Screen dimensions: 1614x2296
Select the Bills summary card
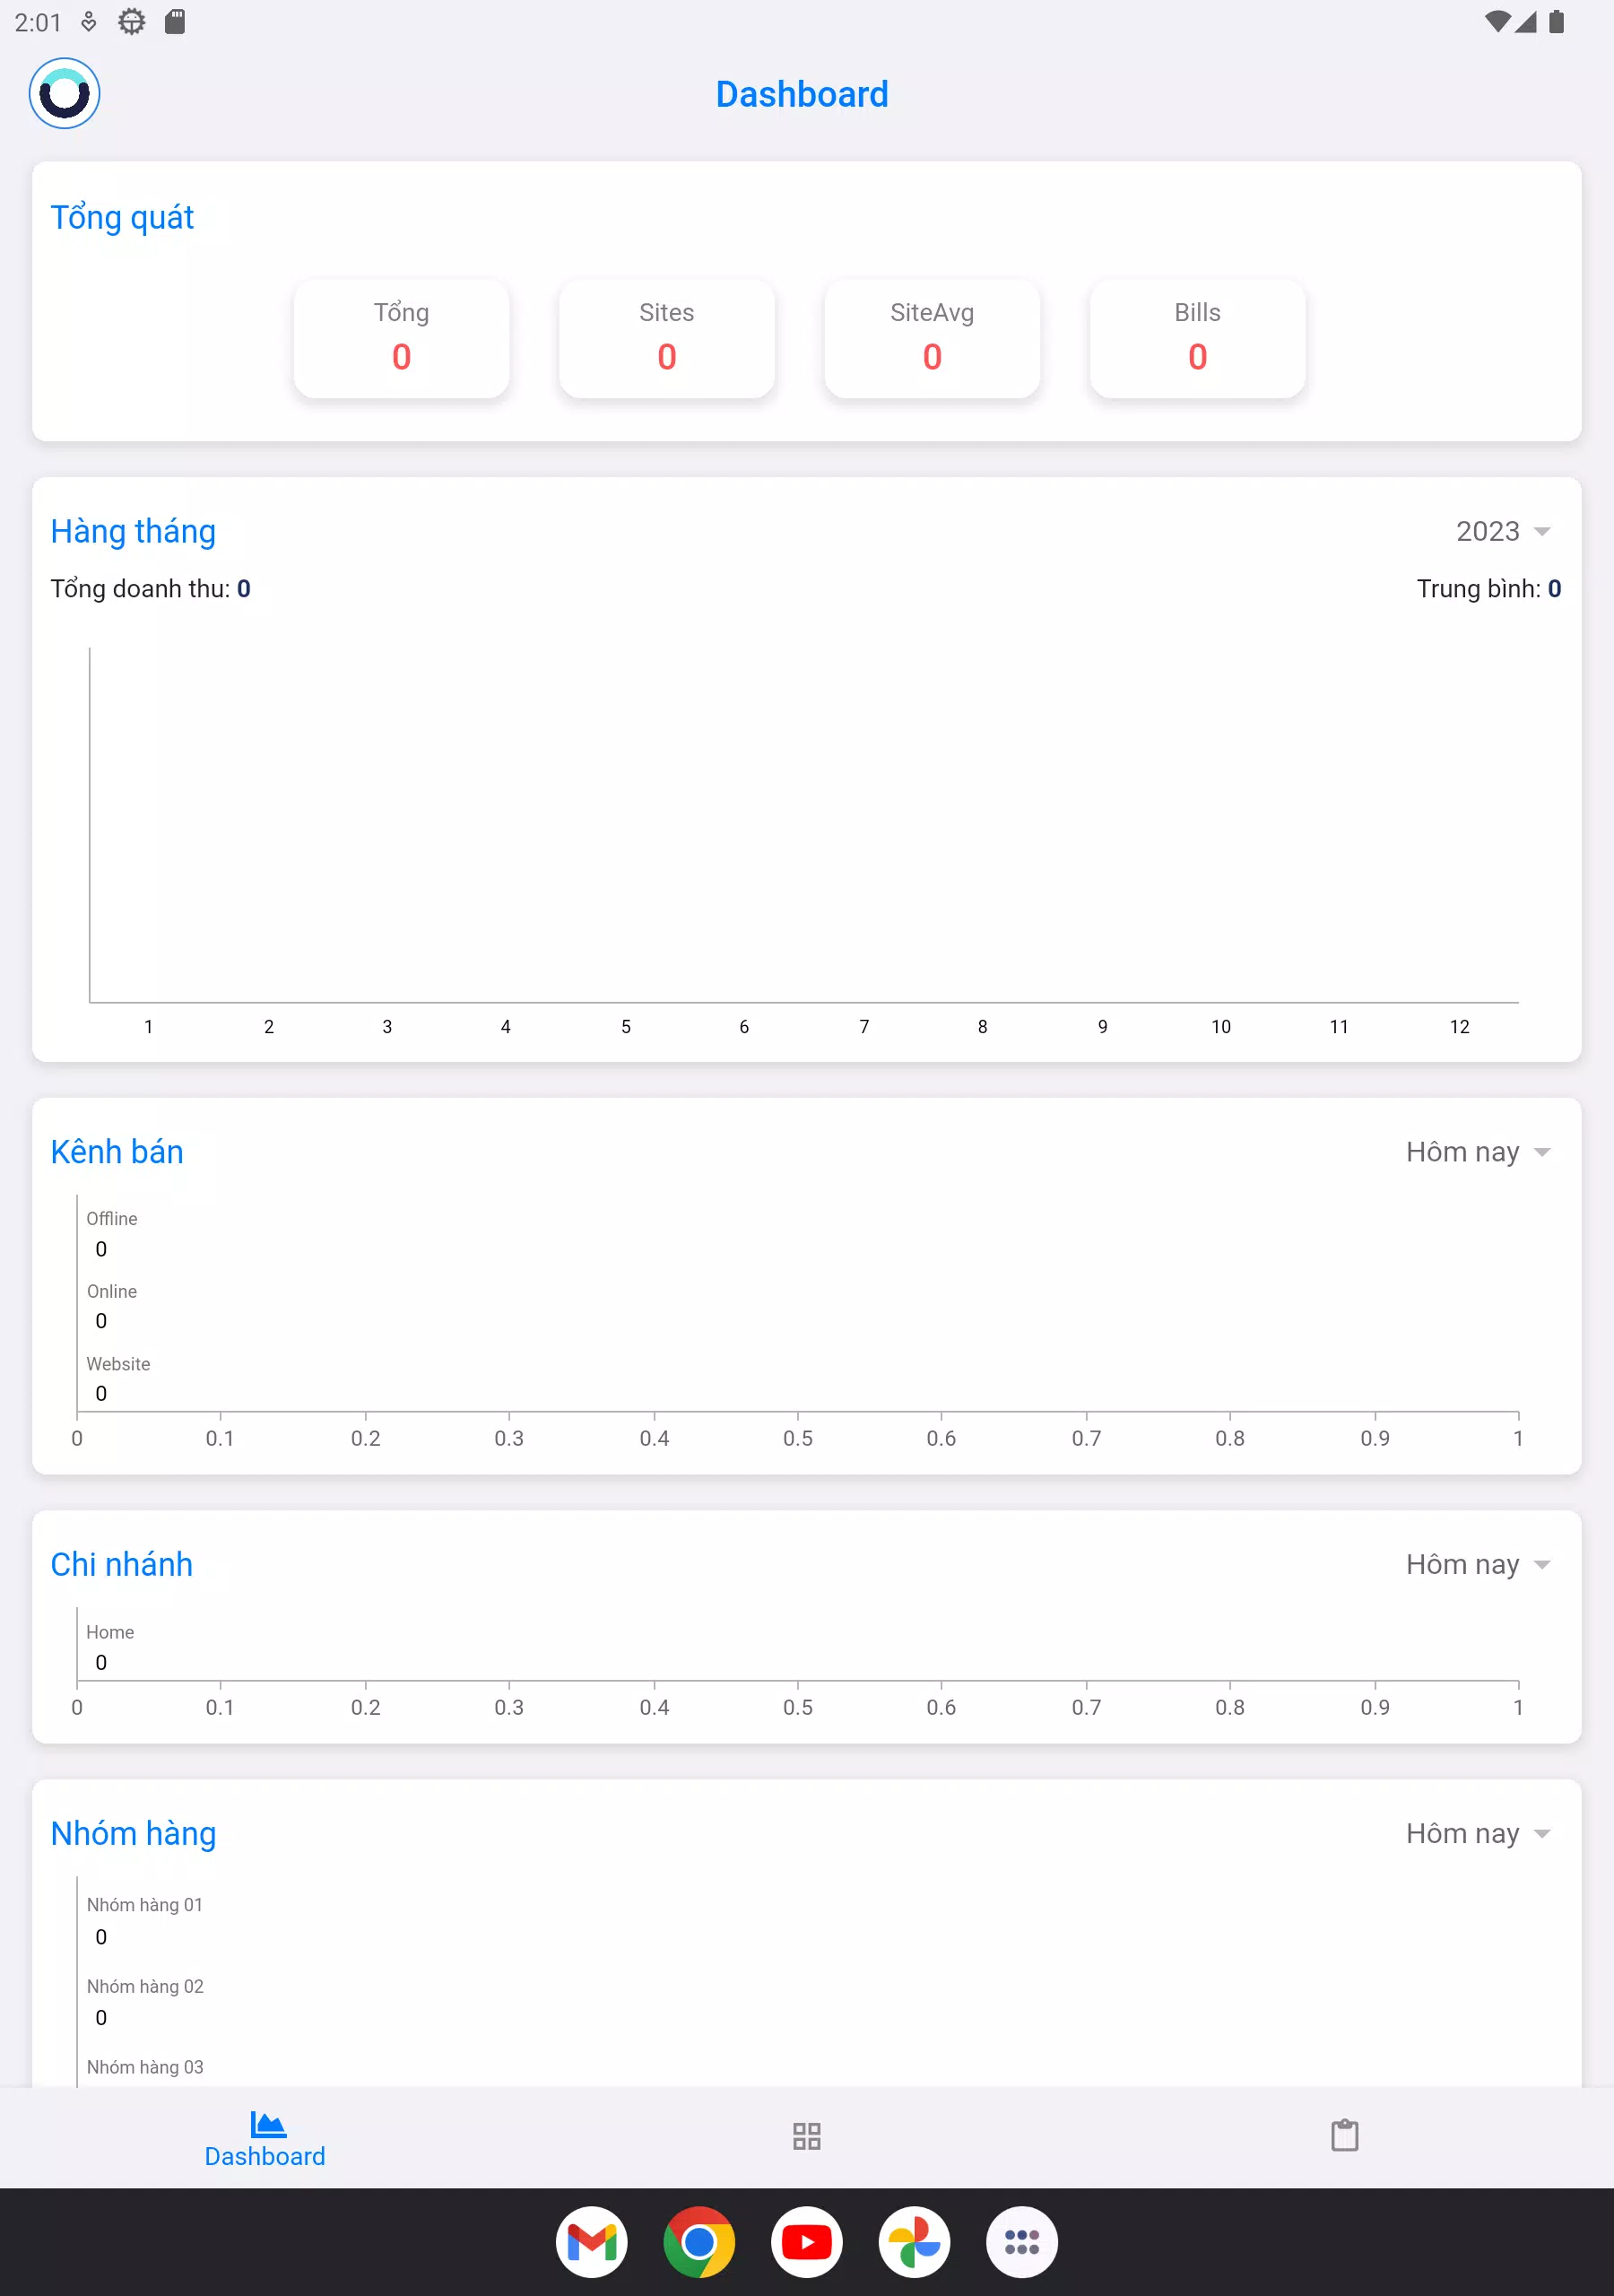tap(1197, 338)
